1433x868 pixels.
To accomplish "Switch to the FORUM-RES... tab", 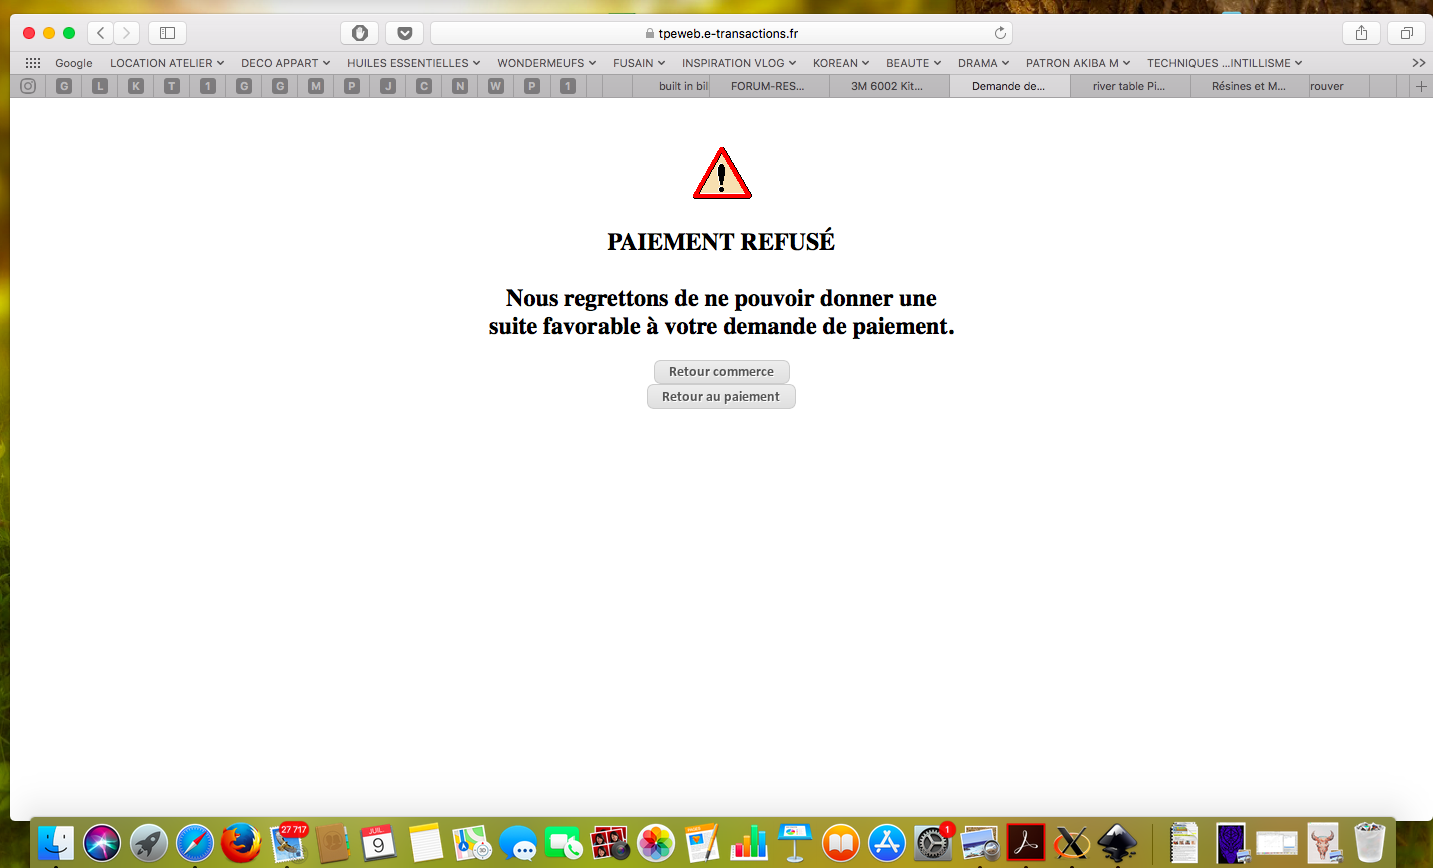I will click(x=768, y=86).
